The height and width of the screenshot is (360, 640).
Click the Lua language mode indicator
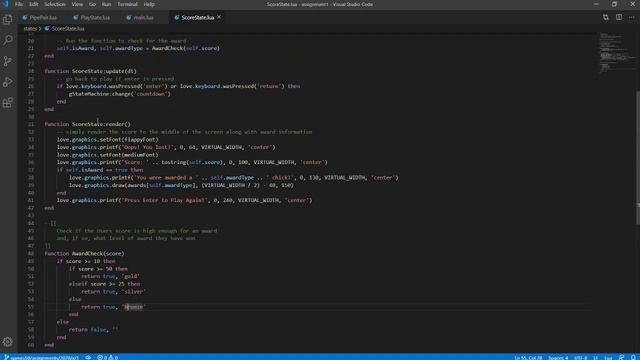tap(608, 357)
